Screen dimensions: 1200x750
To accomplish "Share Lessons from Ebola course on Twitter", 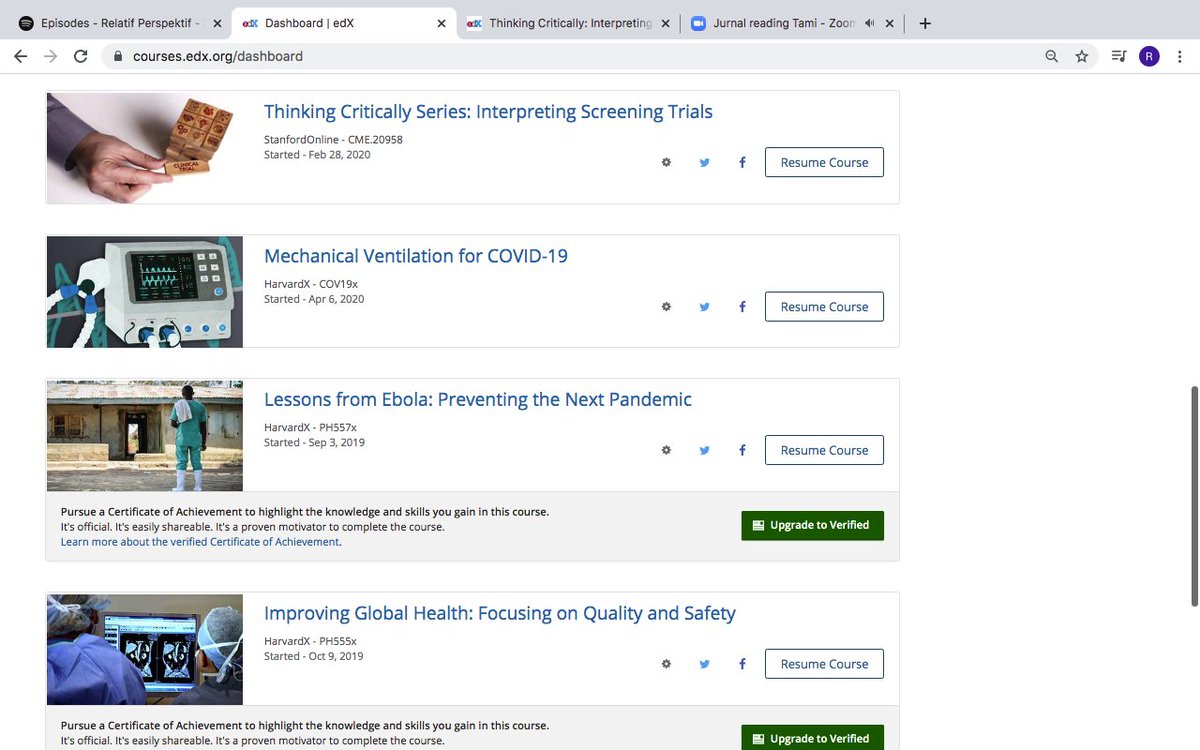I will 704,450.
